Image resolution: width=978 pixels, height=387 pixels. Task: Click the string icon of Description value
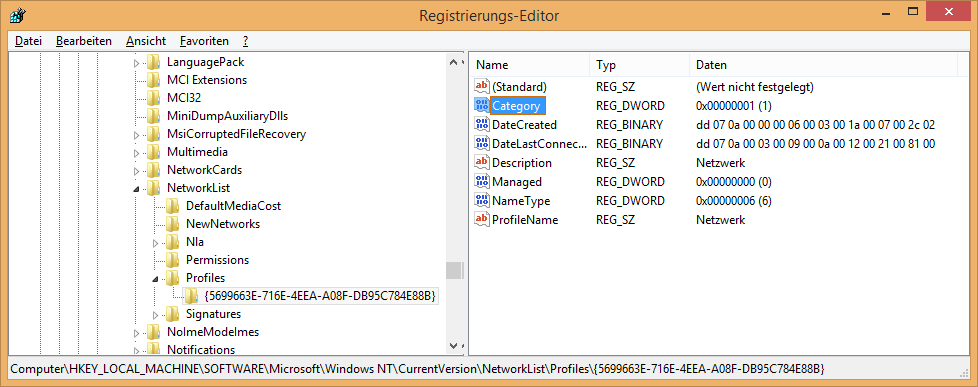(482, 162)
